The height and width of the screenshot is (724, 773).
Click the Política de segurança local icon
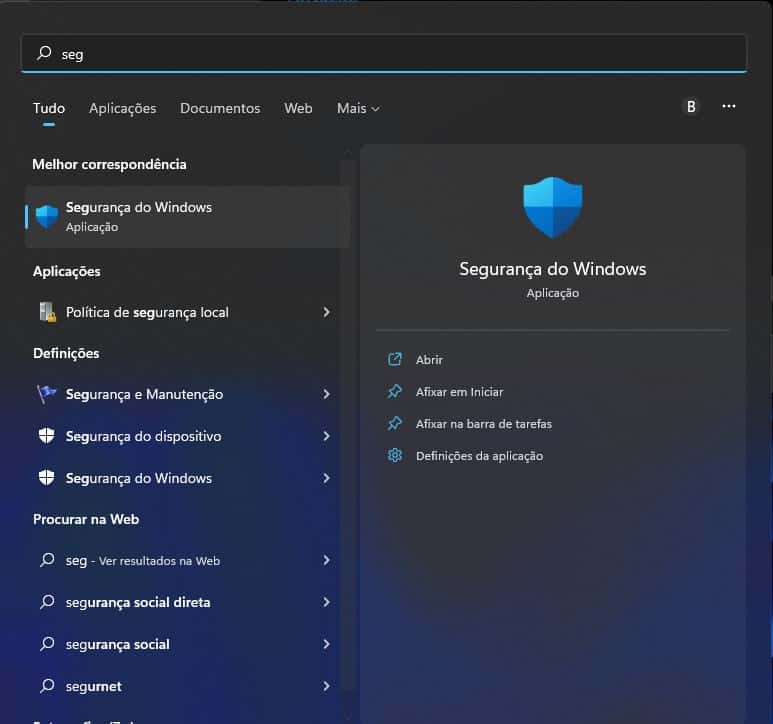[x=47, y=312]
